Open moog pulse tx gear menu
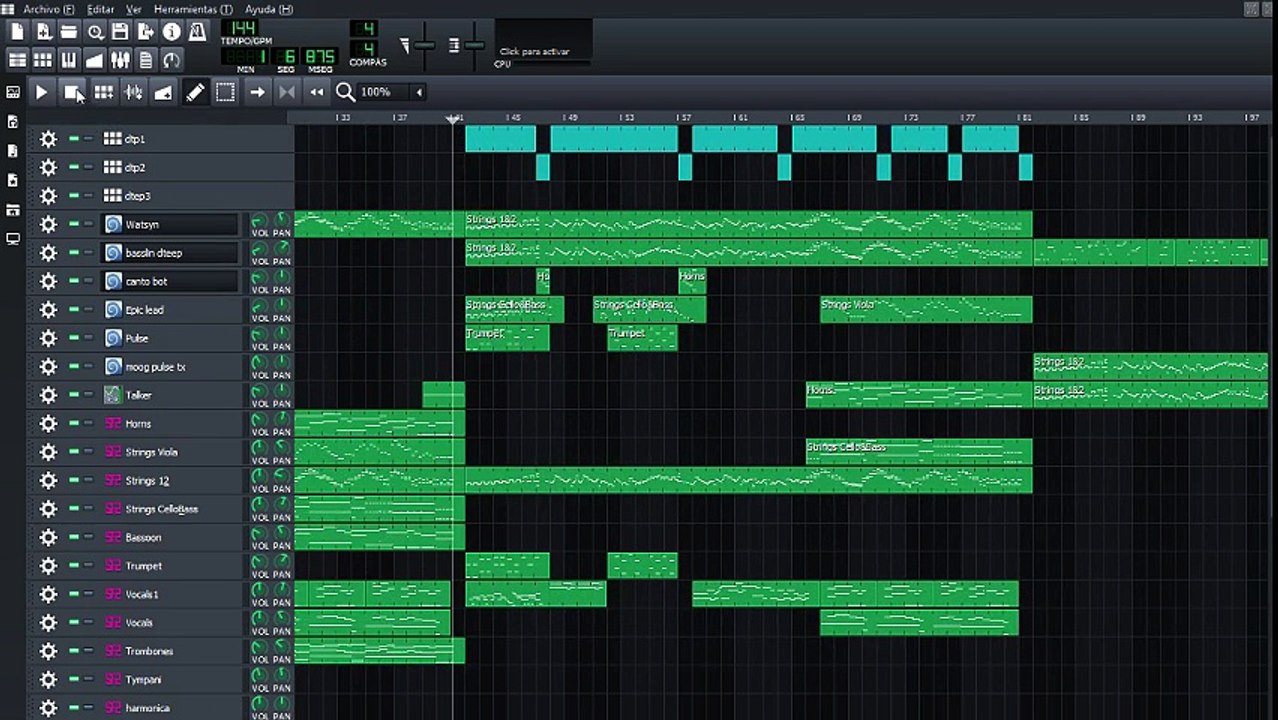1278x720 pixels. pos(48,366)
